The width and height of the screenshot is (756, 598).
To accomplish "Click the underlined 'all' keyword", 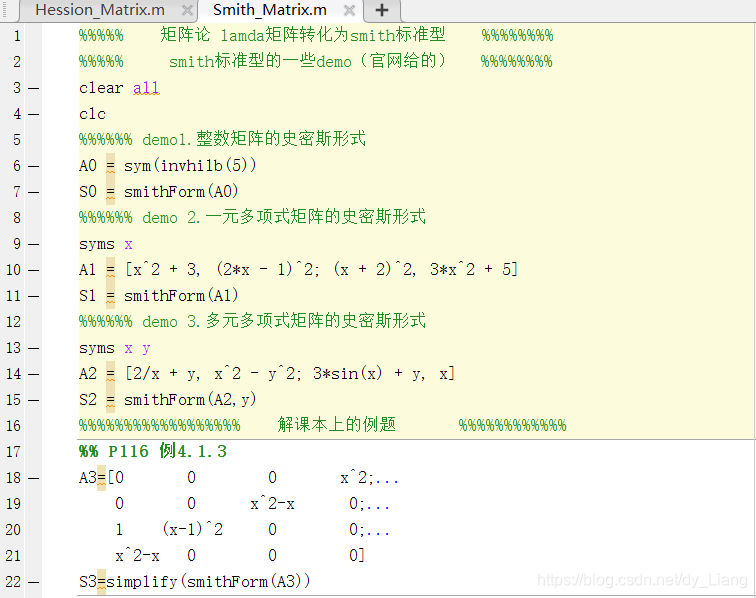I will (x=146, y=88).
